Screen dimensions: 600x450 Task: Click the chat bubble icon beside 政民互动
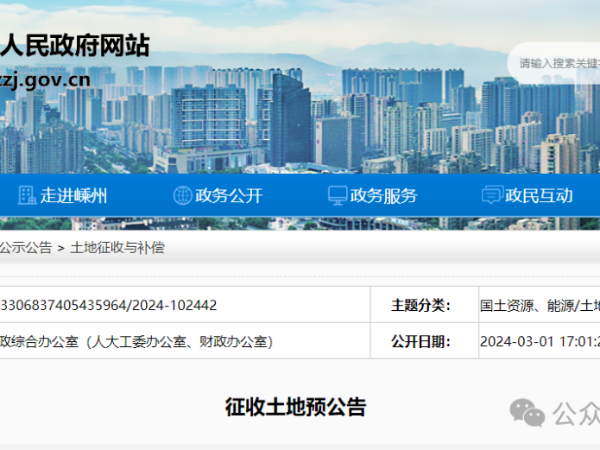click(x=491, y=196)
